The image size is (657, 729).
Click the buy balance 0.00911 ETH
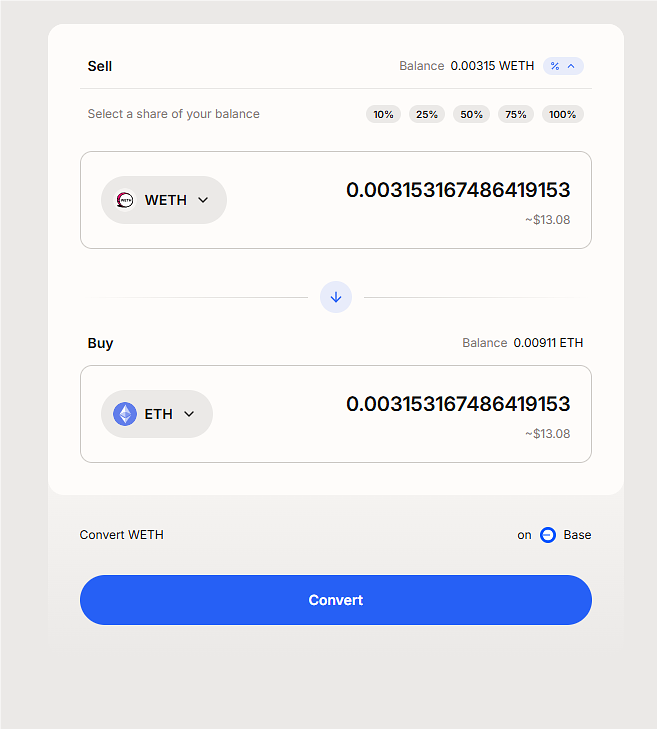click(x=548, y=343)
